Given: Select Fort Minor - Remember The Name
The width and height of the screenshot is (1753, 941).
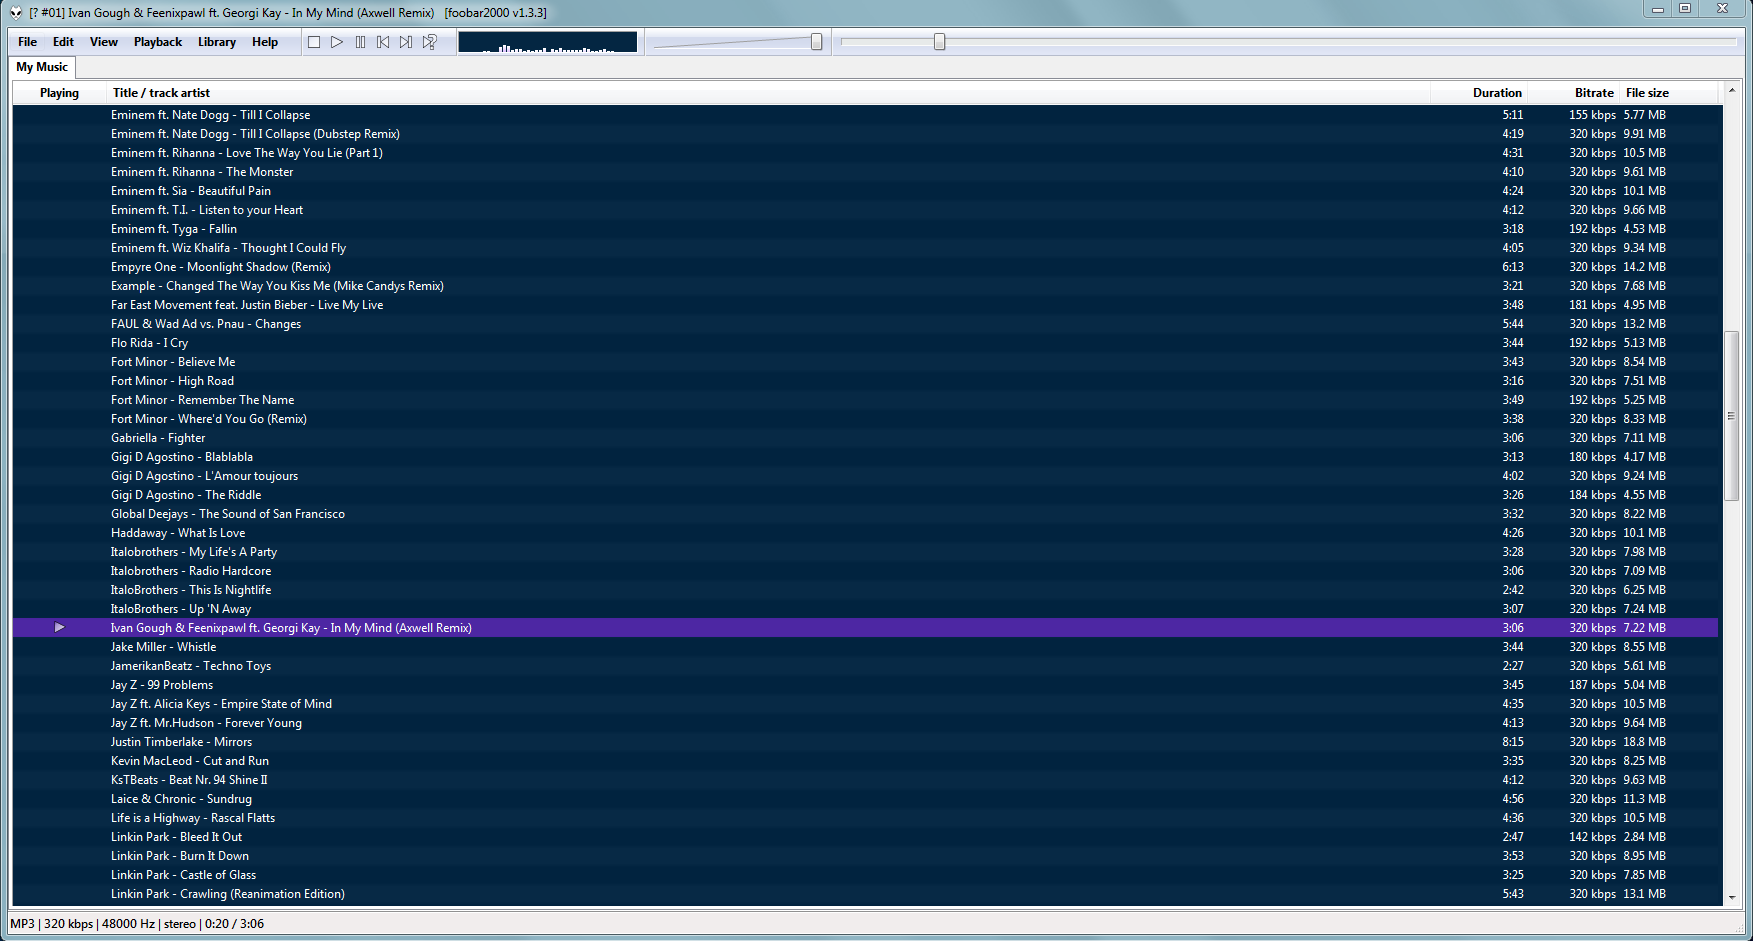Looking at the screenshot, I should coord(865,400).
